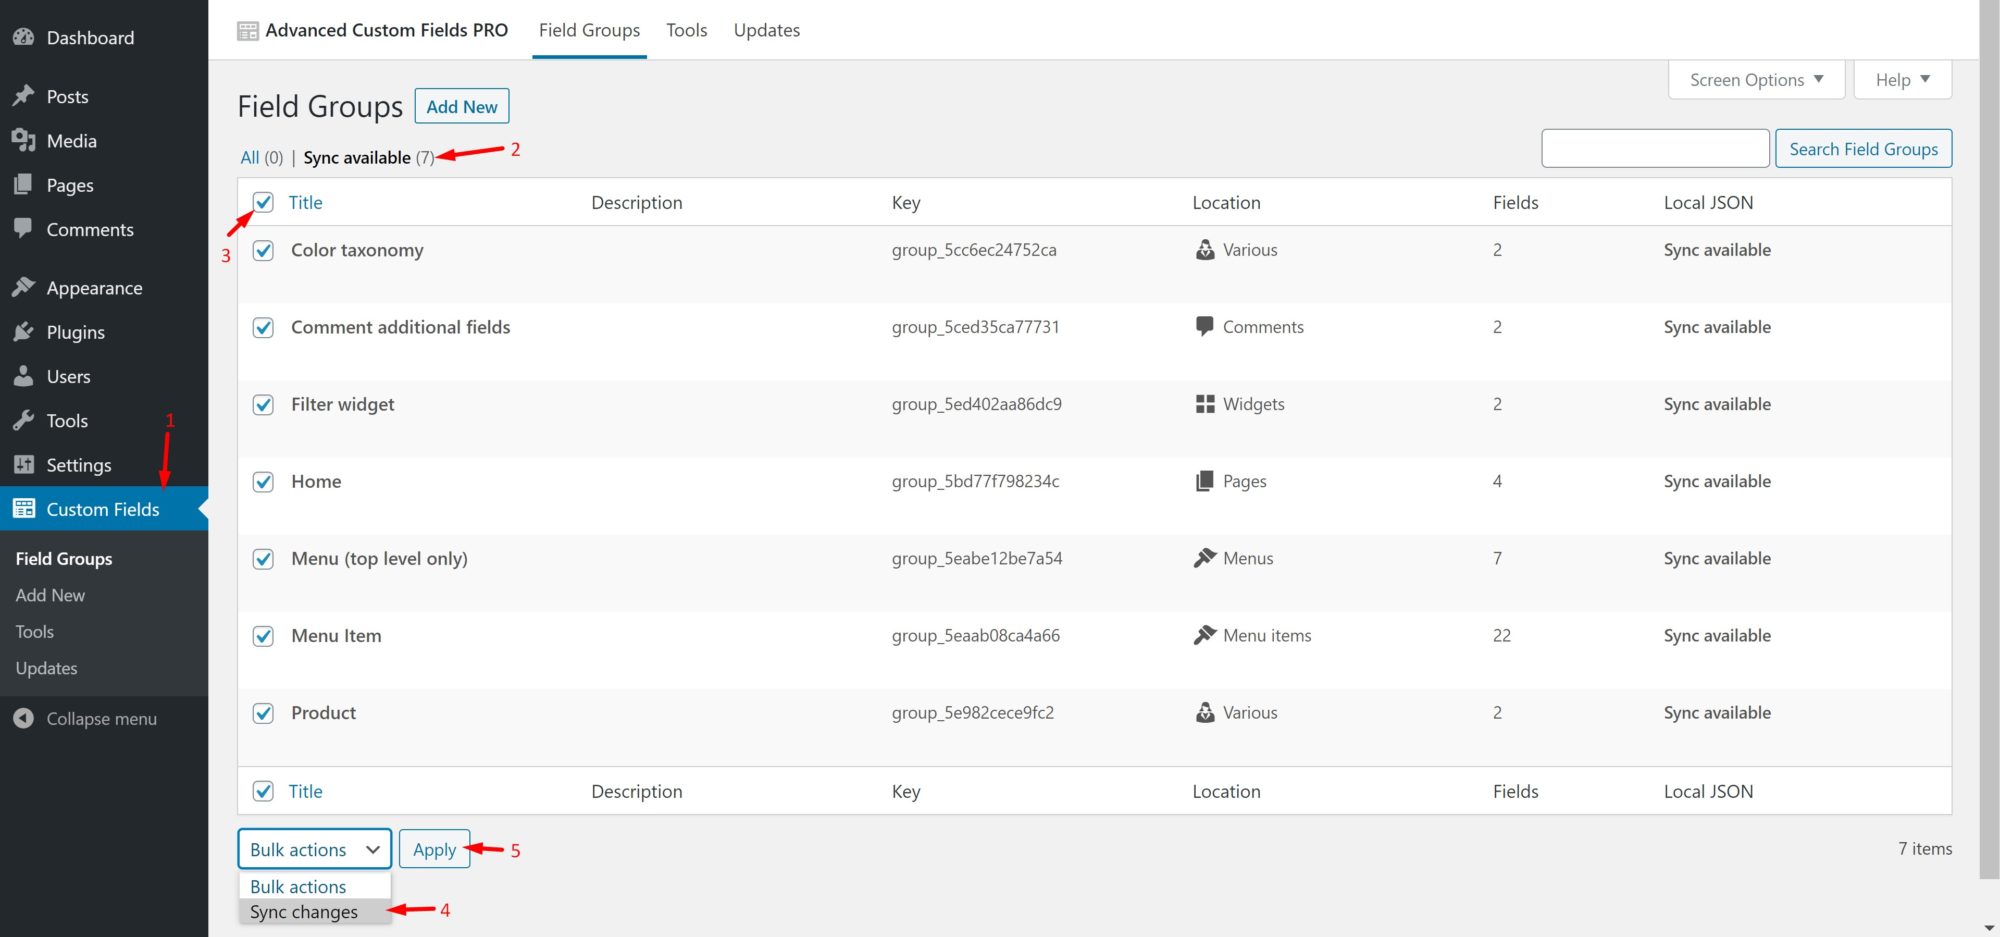Switch to the Field Groups top tab
This screenshot has width=2000, height=937.
point(589,30)
